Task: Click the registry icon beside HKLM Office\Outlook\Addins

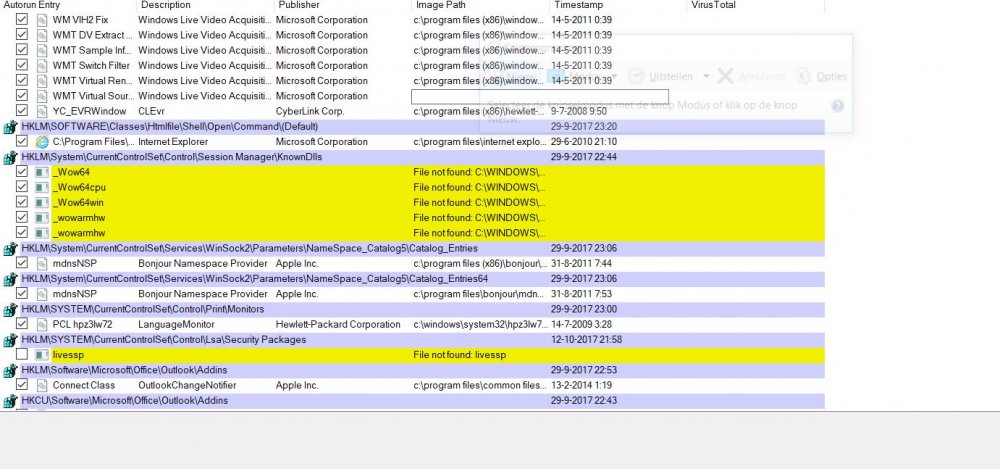Action: (10, 371)
